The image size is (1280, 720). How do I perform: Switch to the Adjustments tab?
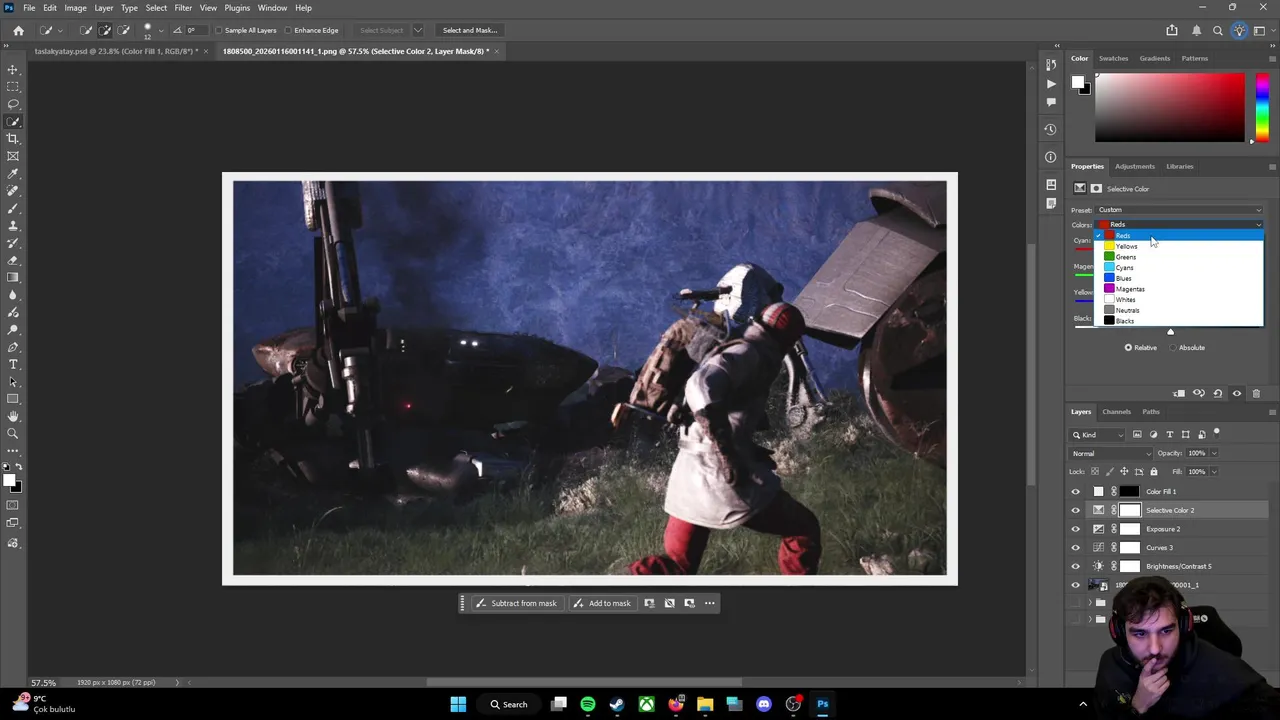coord(1135,166)
